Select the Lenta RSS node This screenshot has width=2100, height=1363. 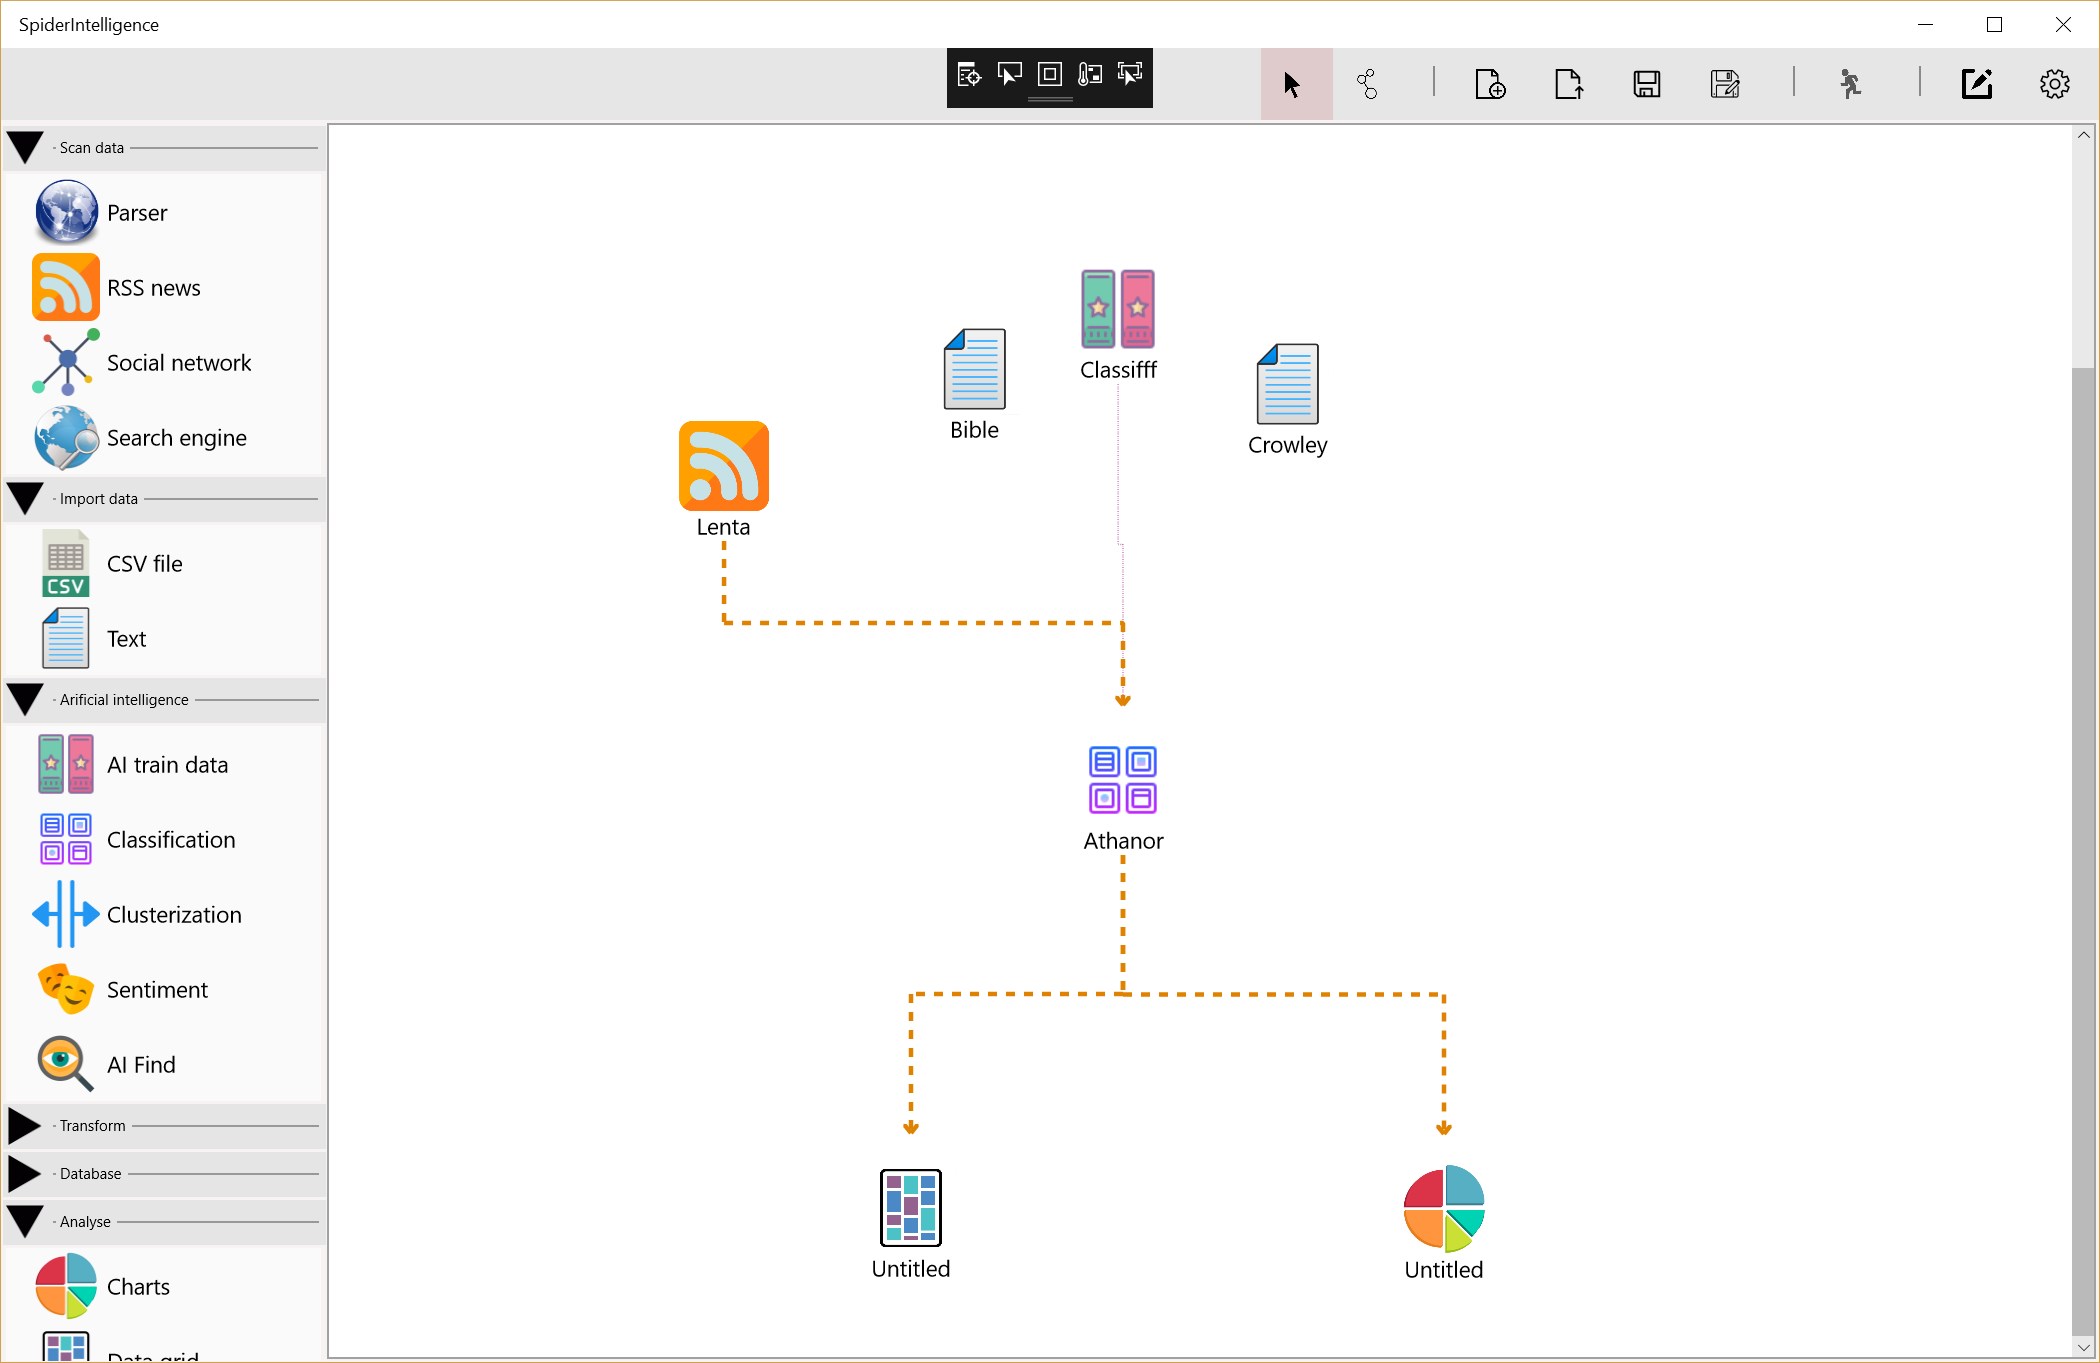[723, 467]
